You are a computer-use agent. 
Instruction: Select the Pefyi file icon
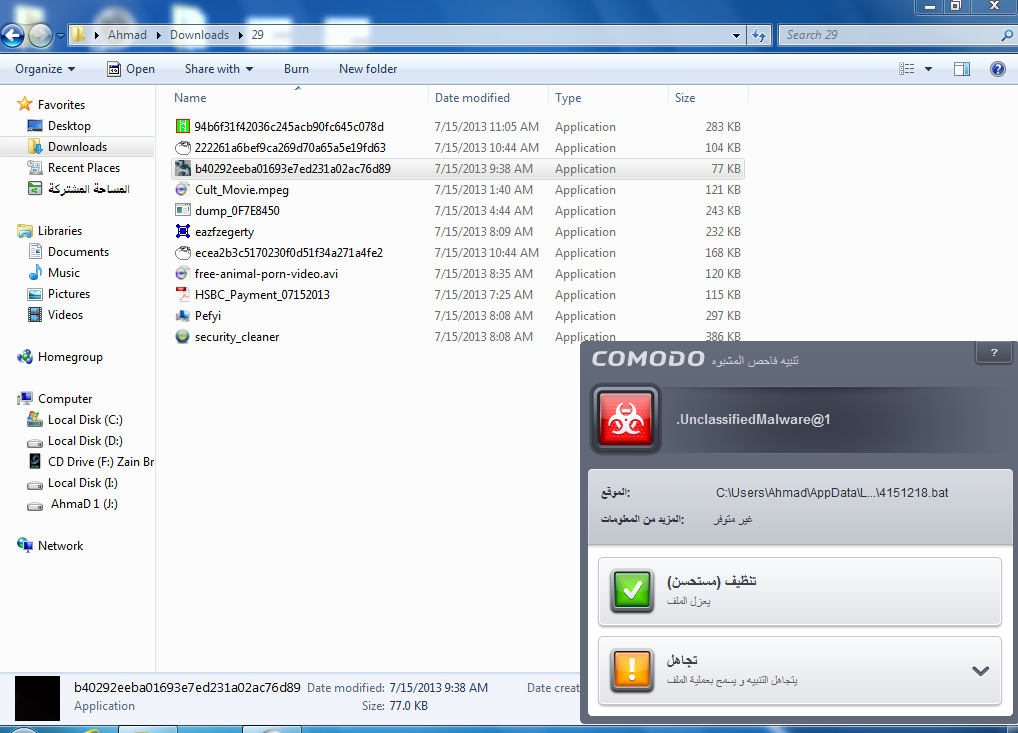tap(183, 316)
